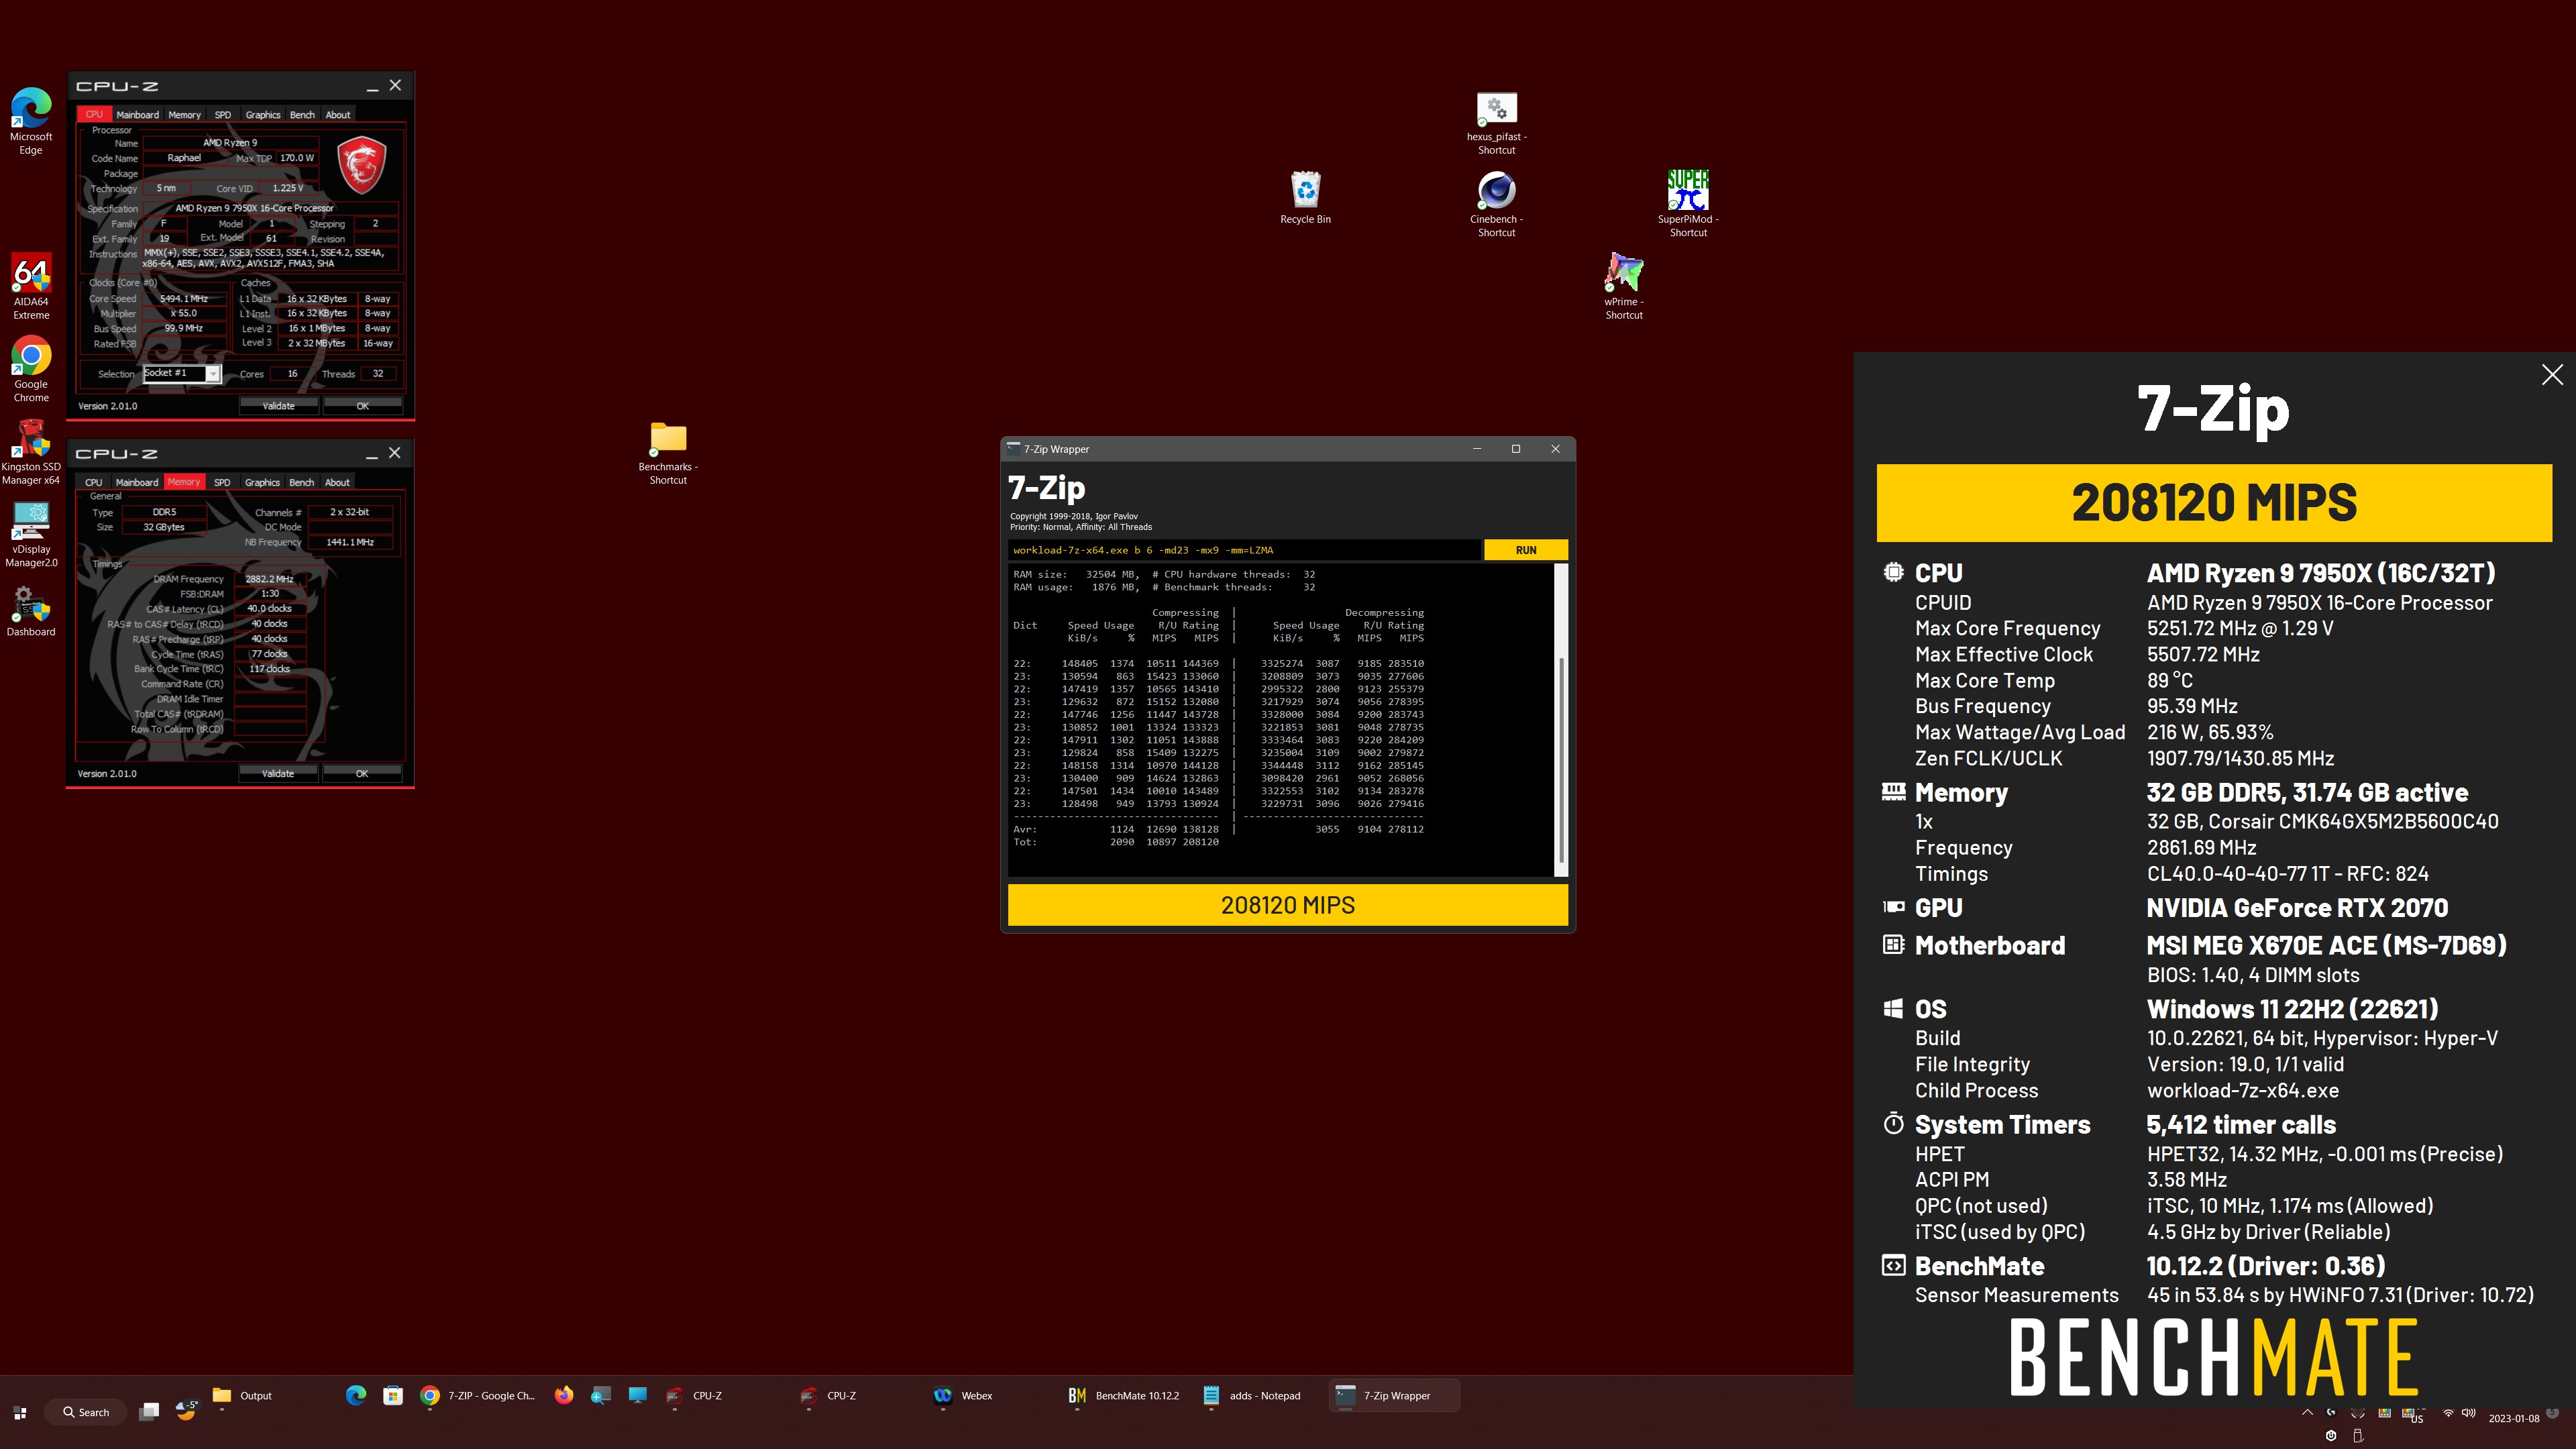
Task: Open Mainboard tab in bottom CPU-Z window
Action: 137,482
